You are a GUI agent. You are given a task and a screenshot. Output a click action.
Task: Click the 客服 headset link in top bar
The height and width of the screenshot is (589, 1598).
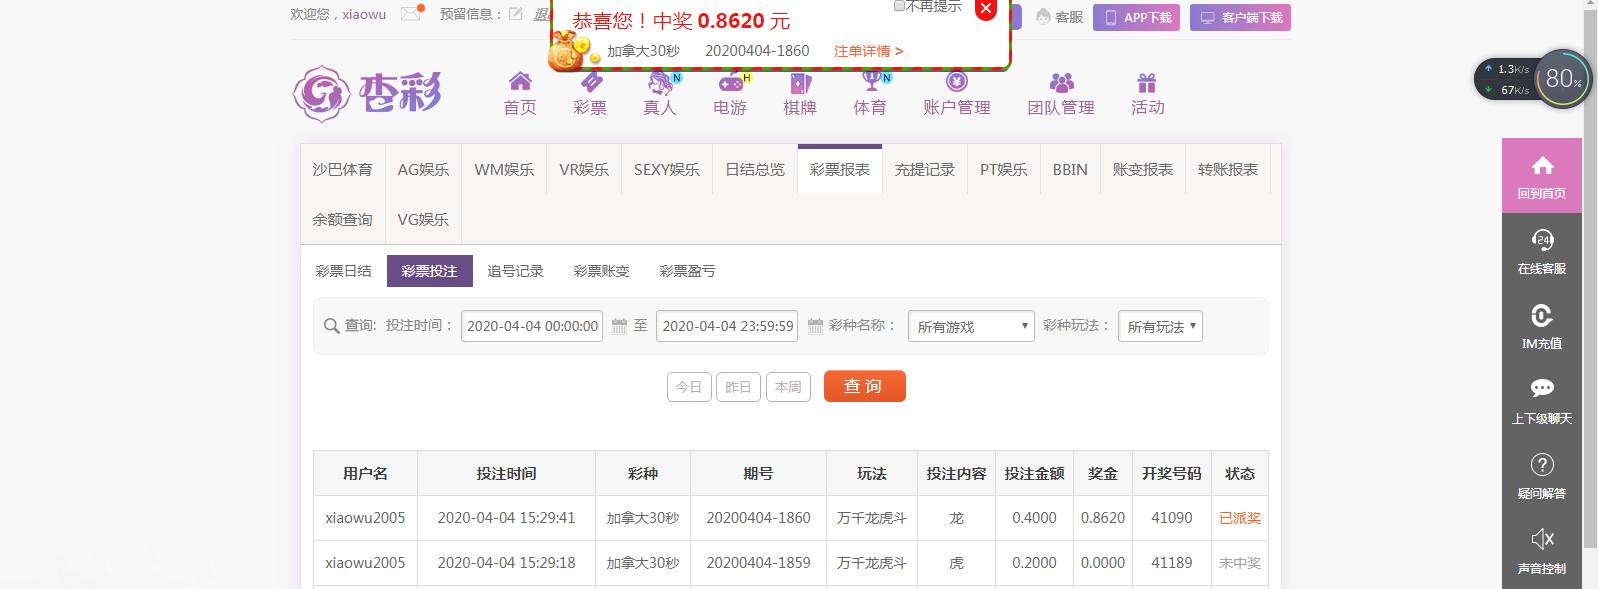pos(1059,17)
